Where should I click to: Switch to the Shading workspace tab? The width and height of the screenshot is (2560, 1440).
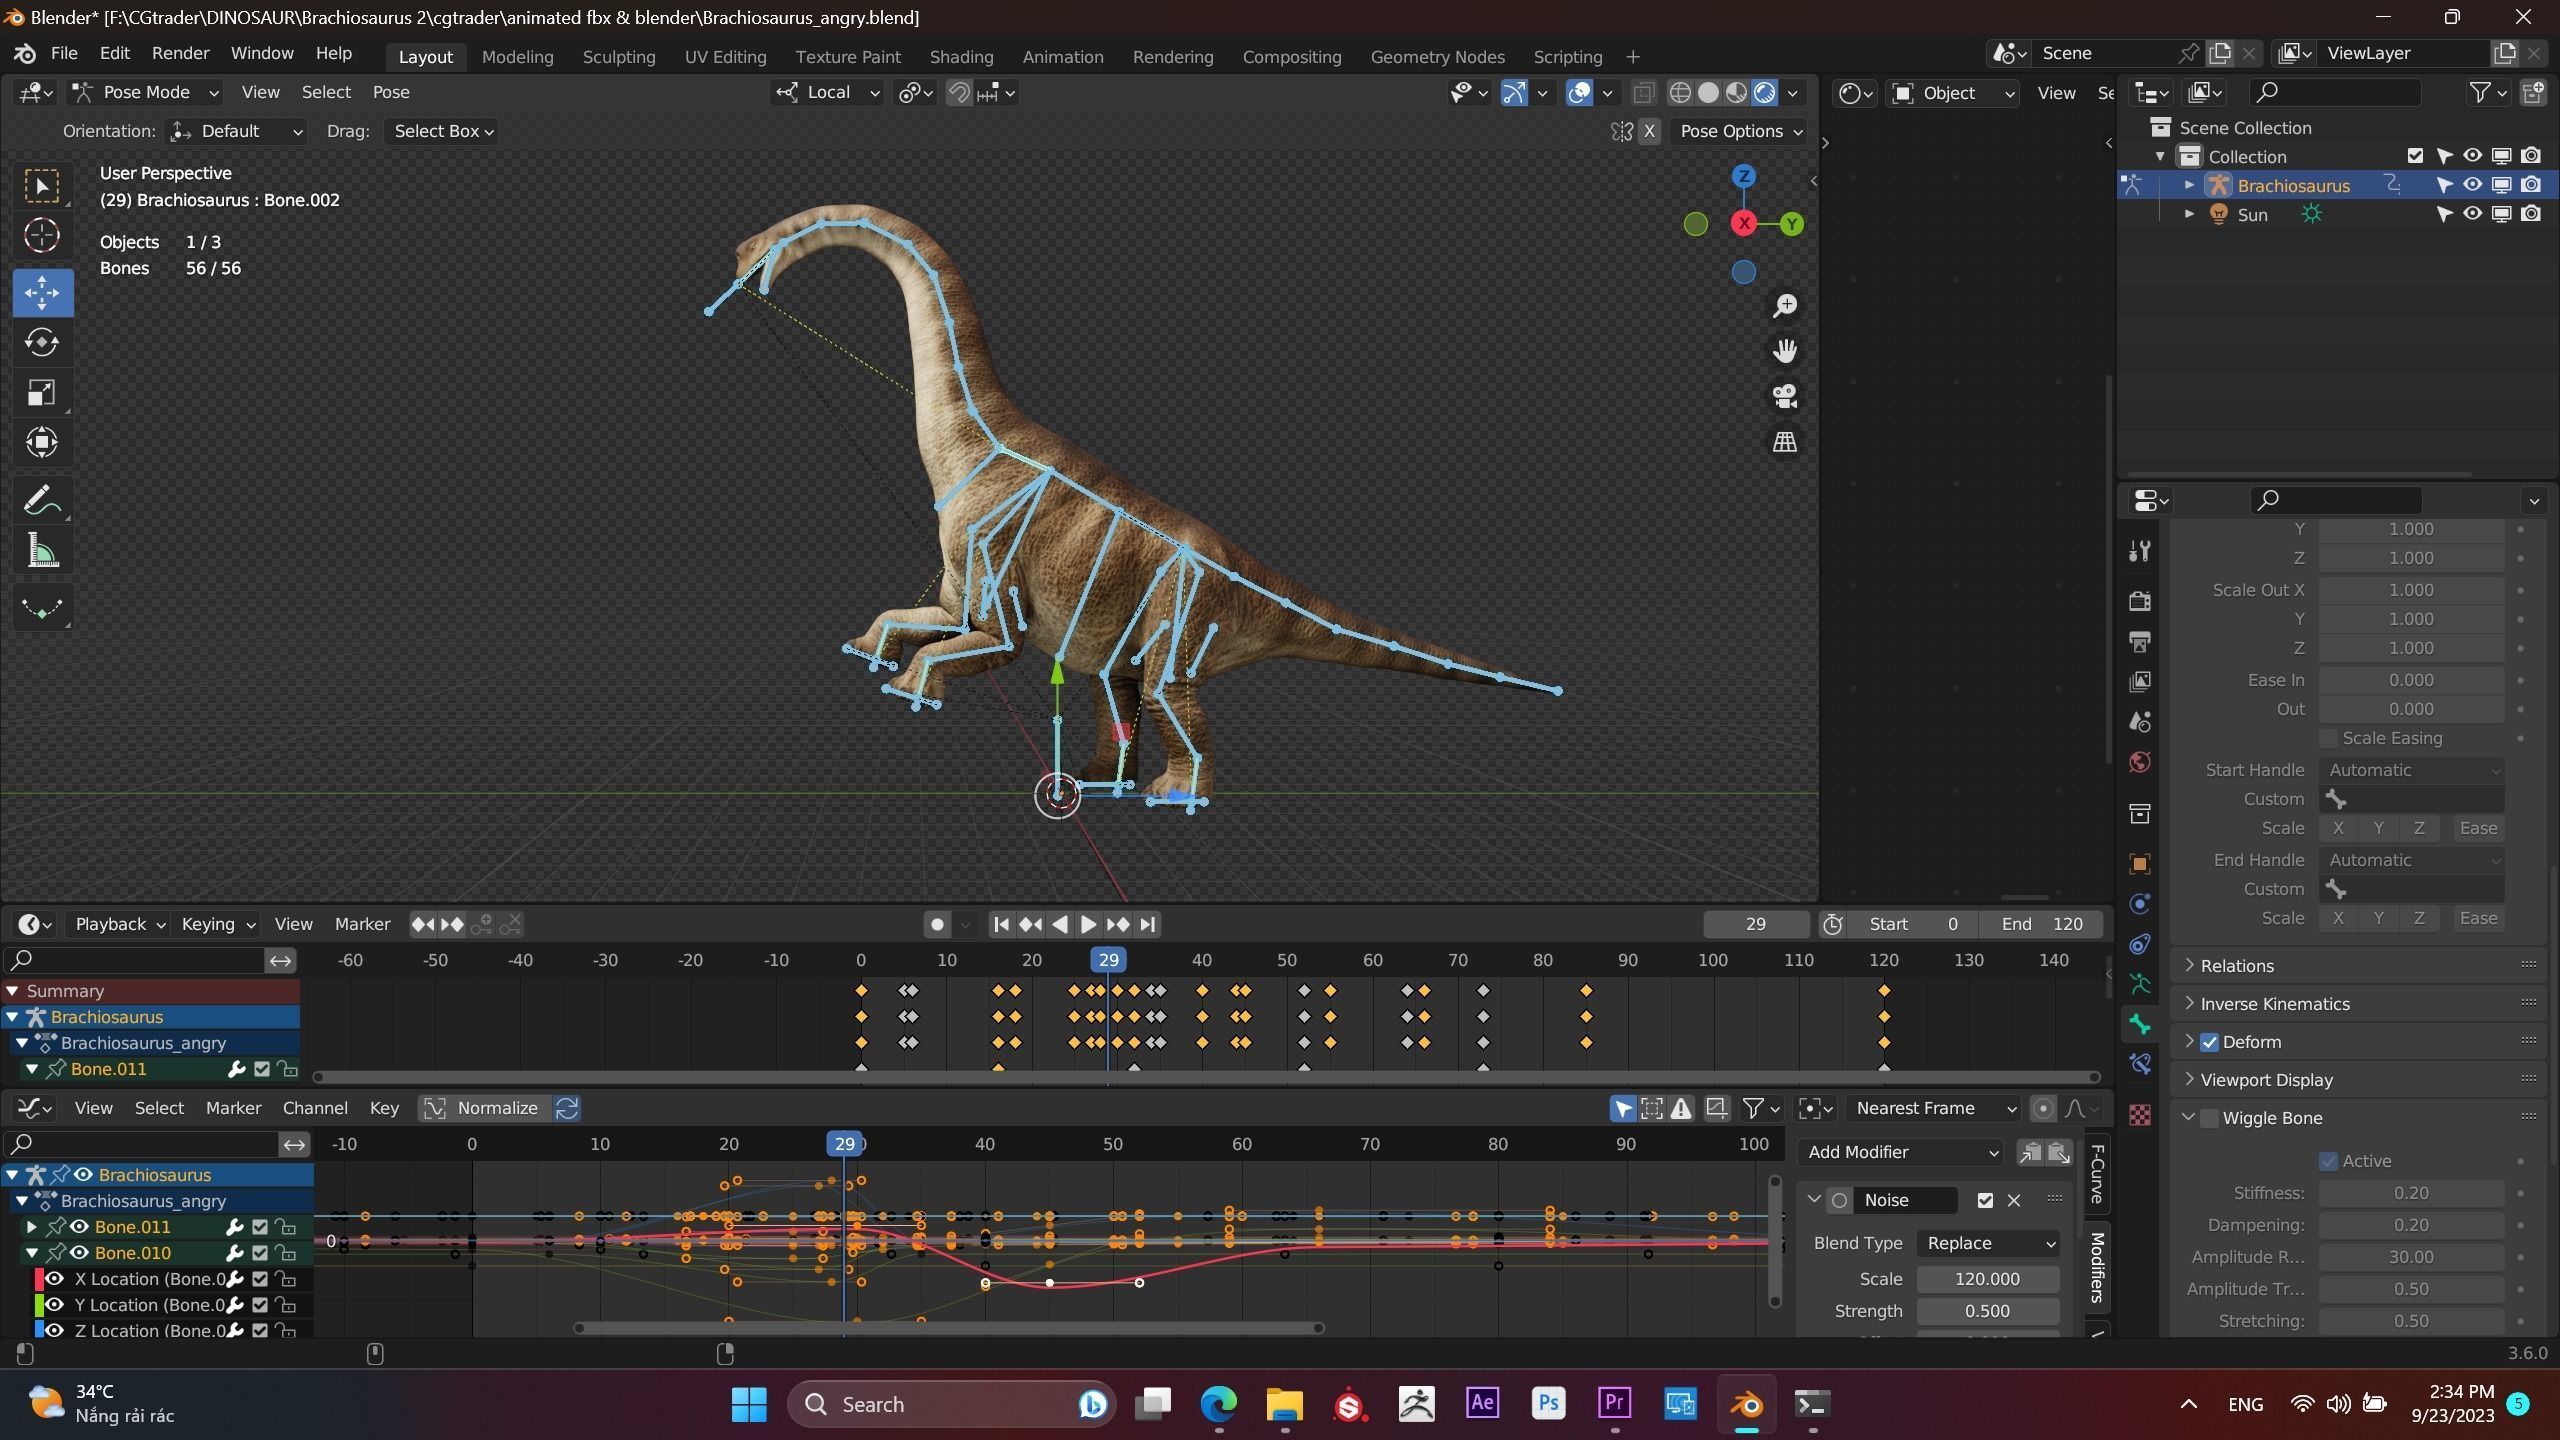point(961,57)
